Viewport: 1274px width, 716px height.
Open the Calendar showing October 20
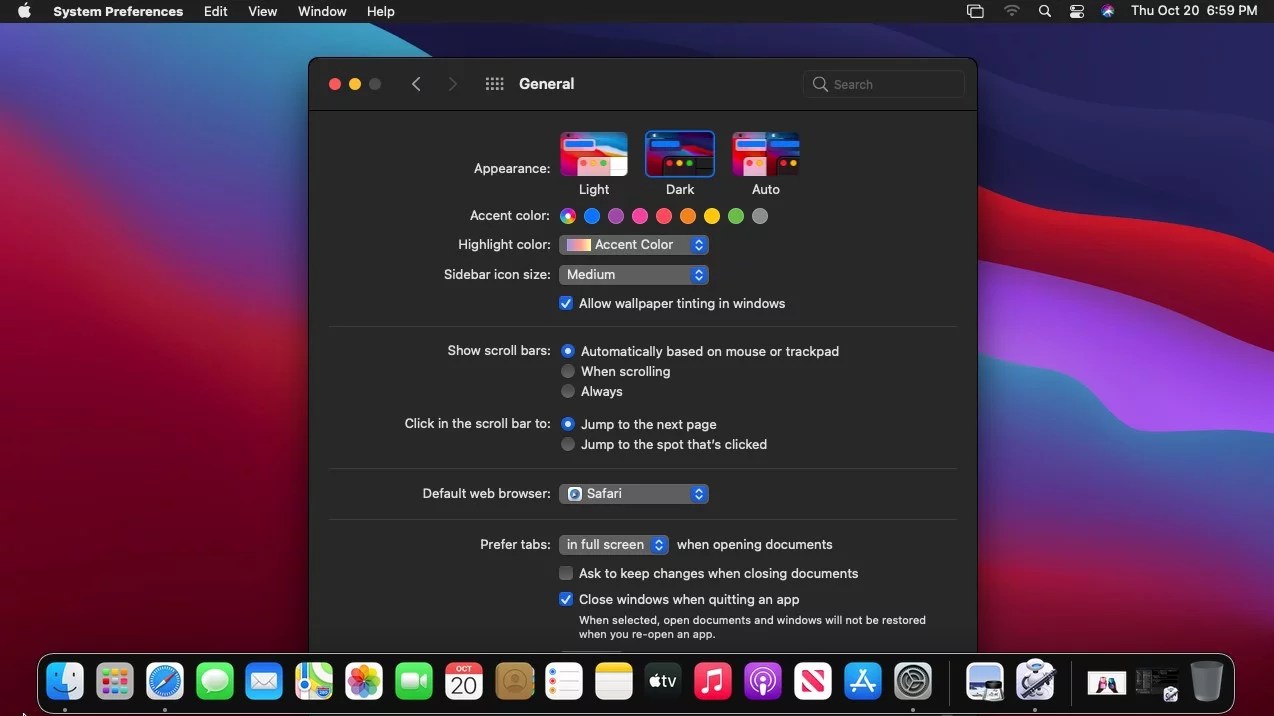pyautogui.click(x=463, y=681)
